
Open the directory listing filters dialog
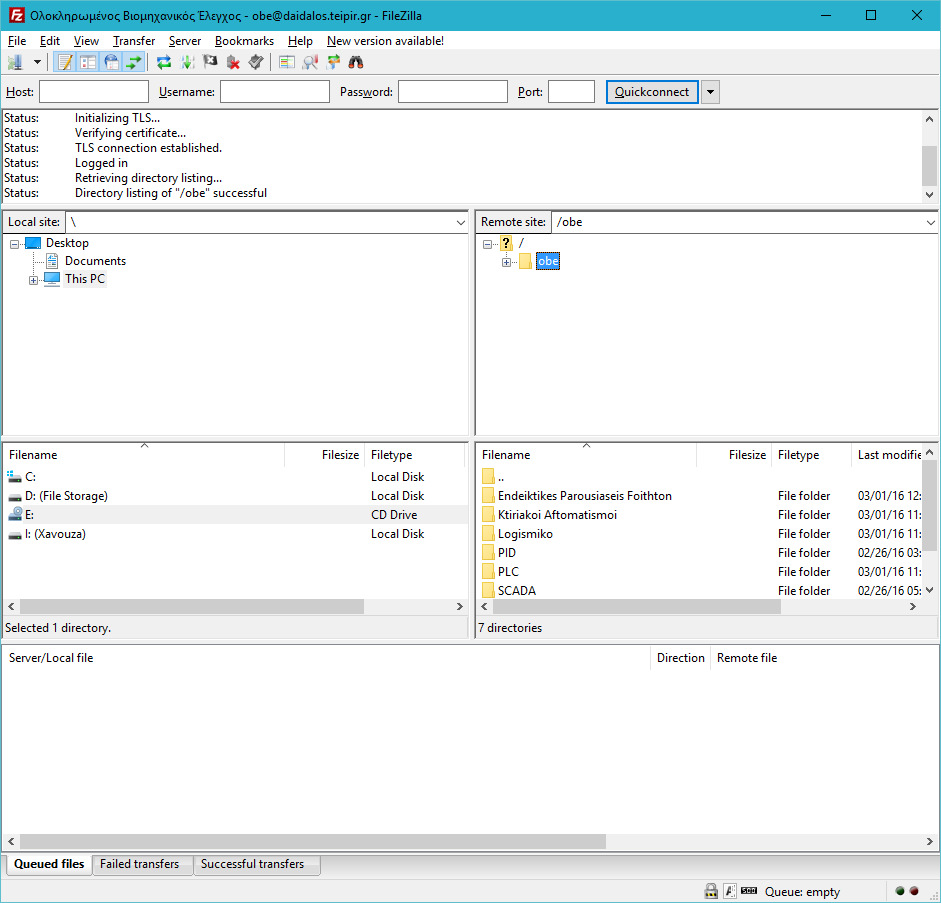click(287, 62)
